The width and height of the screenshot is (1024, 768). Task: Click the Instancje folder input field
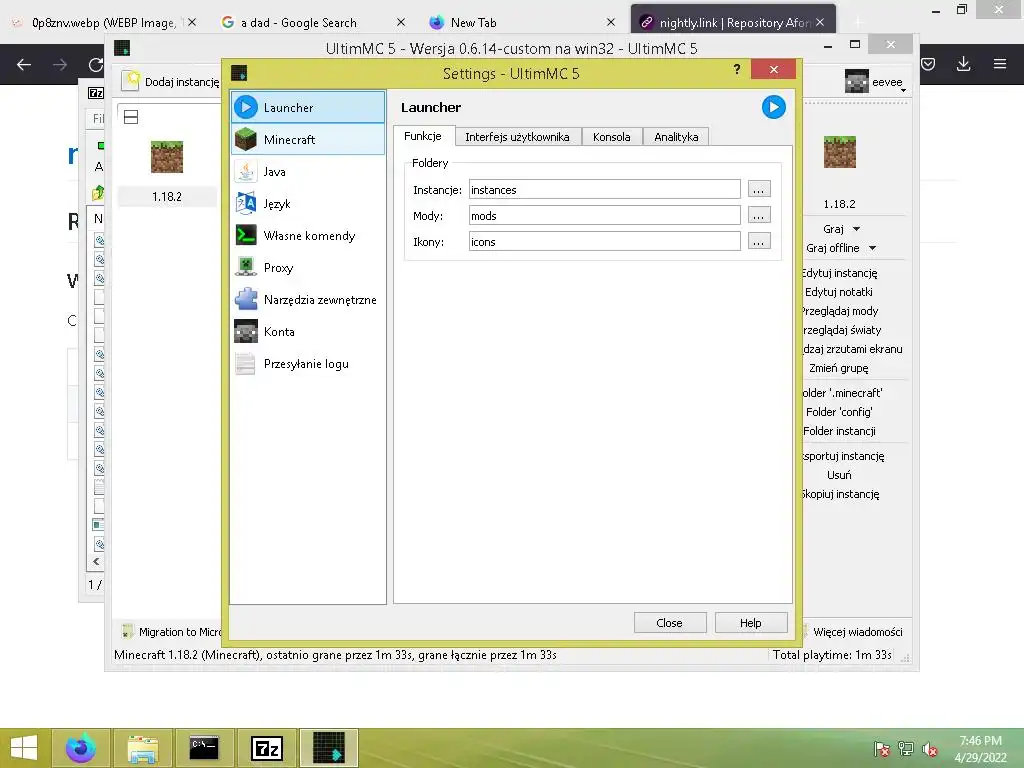pos(604,189)
